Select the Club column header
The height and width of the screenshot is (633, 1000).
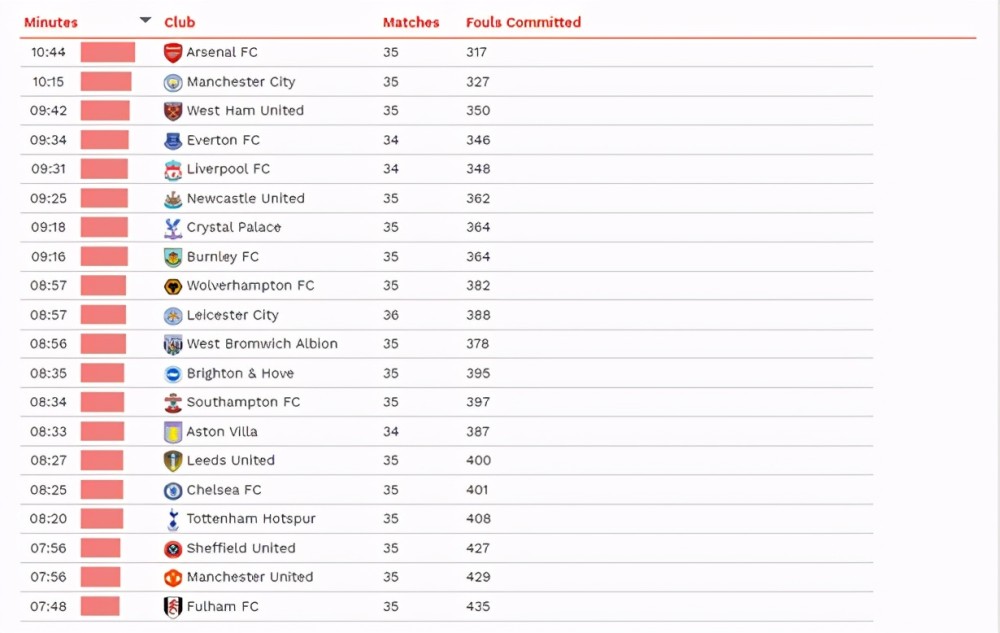[179, 22]
